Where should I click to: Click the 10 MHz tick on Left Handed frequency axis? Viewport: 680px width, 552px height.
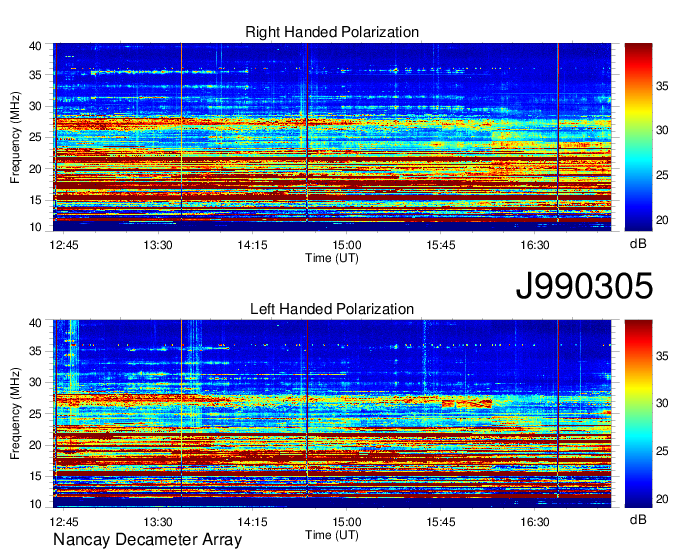click(x=35, y=504)
